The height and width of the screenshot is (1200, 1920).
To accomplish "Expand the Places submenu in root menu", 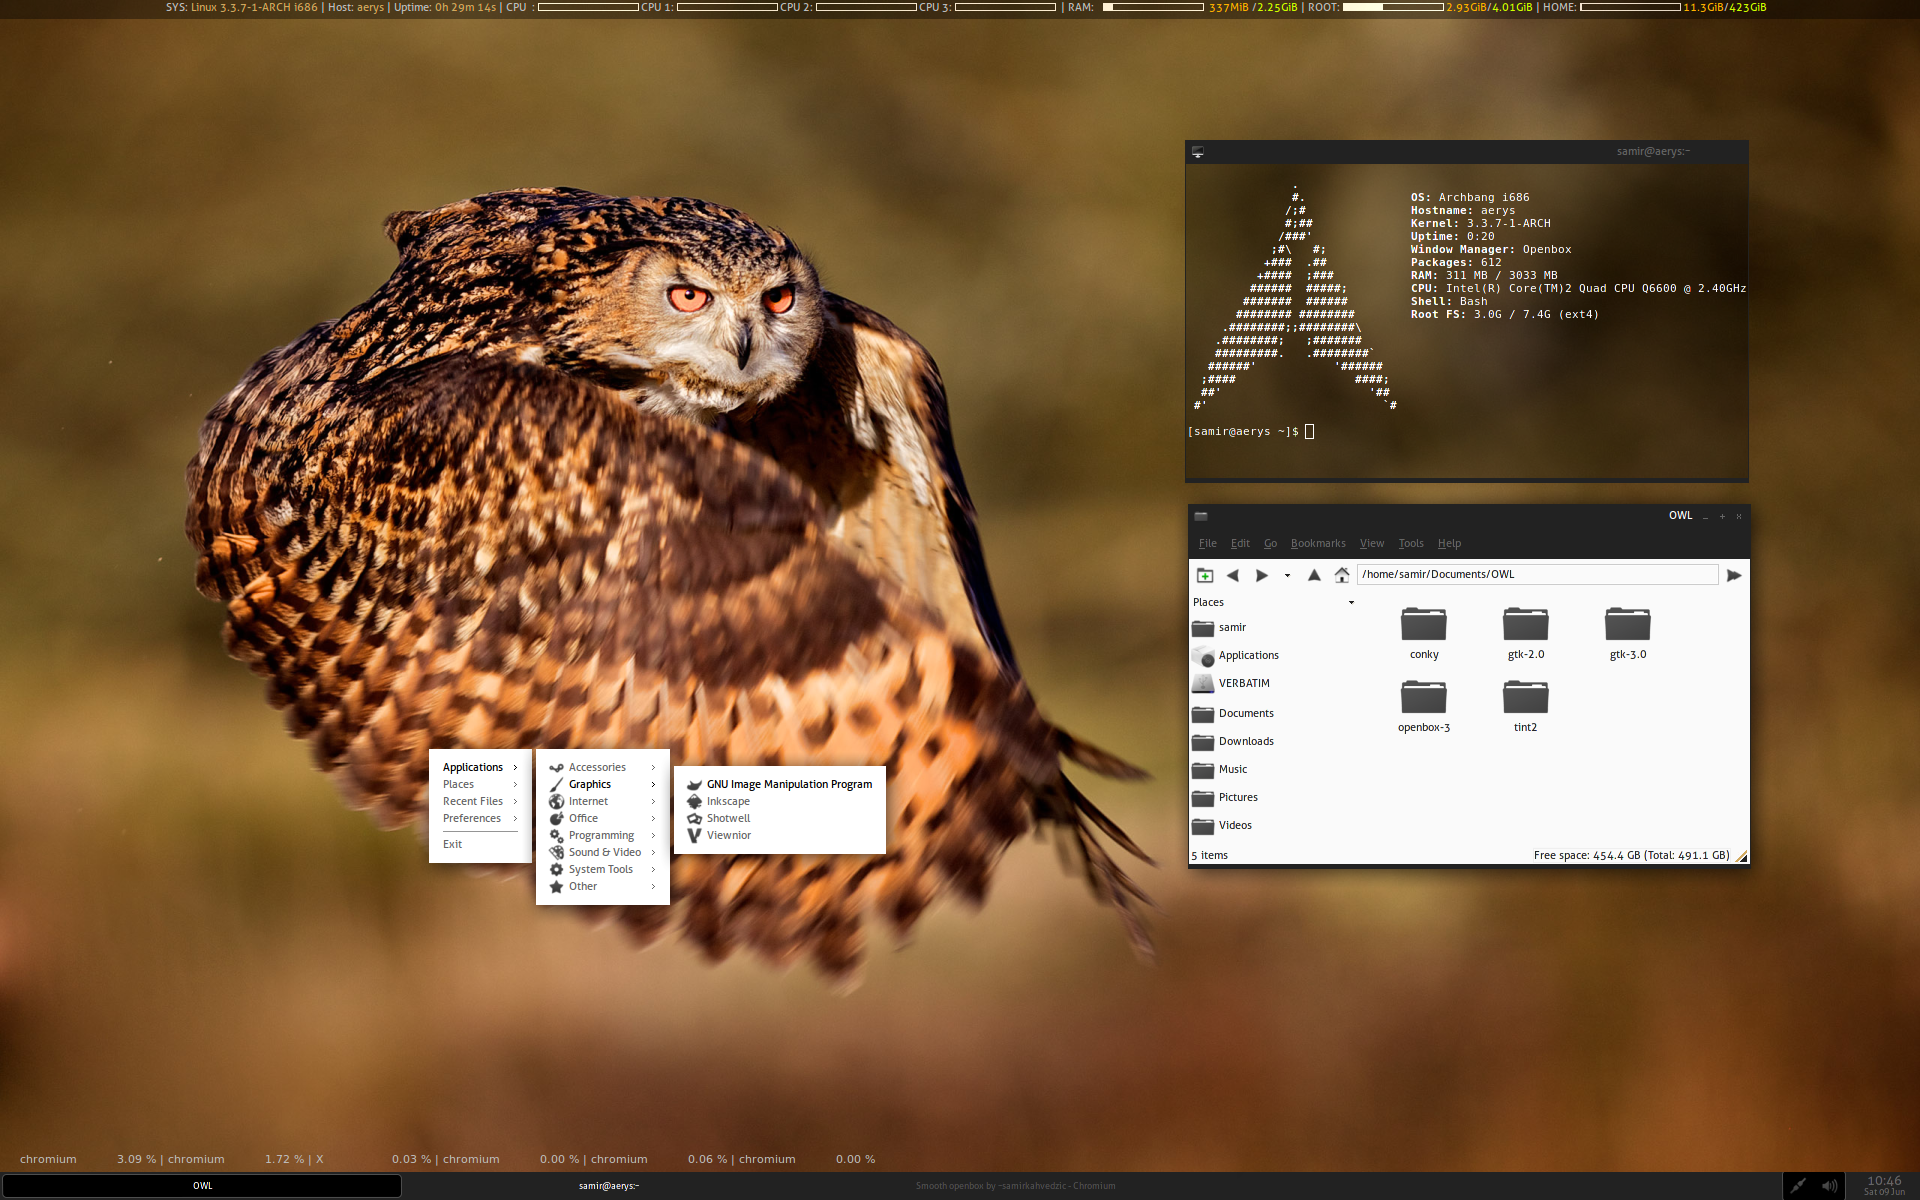I will [x=480, y=784].
